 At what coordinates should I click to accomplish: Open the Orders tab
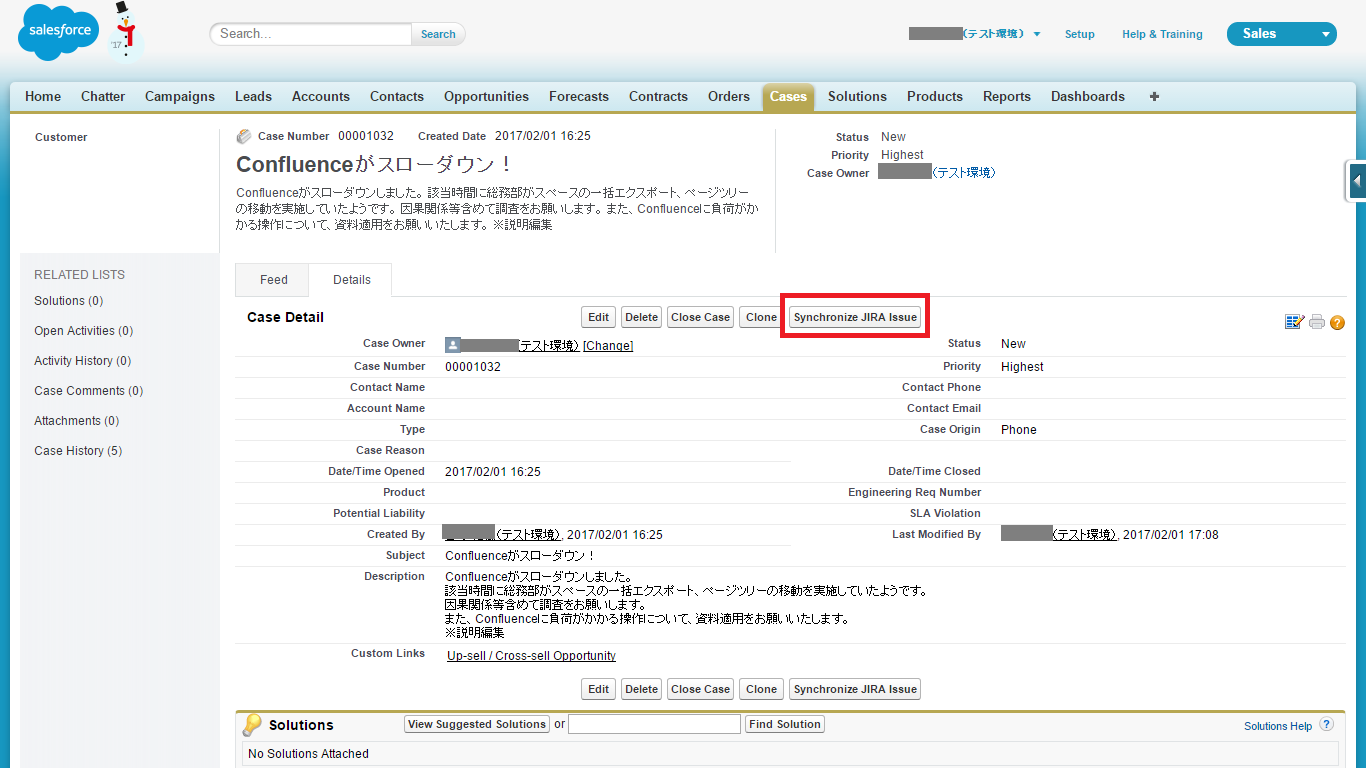point(729,97)
